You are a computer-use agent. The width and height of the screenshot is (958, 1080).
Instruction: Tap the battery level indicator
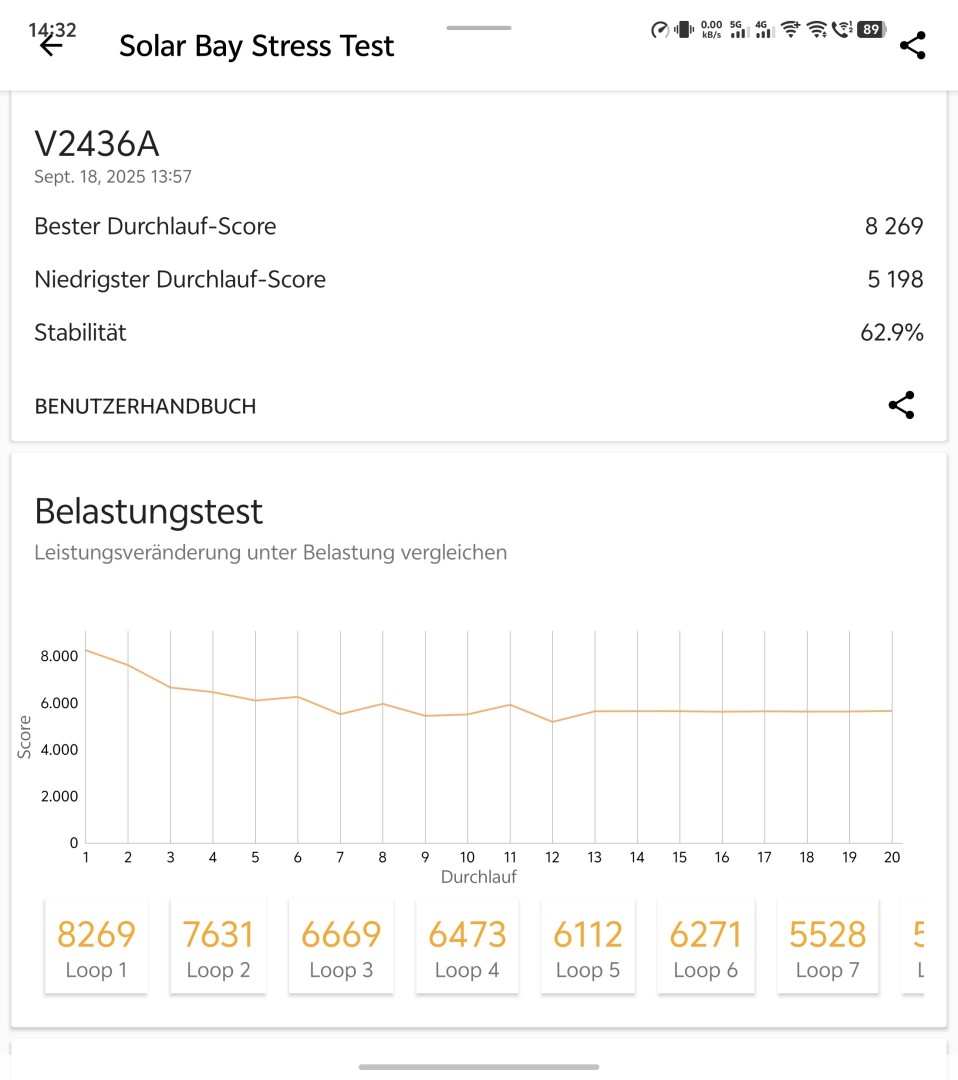click(871, 30)
